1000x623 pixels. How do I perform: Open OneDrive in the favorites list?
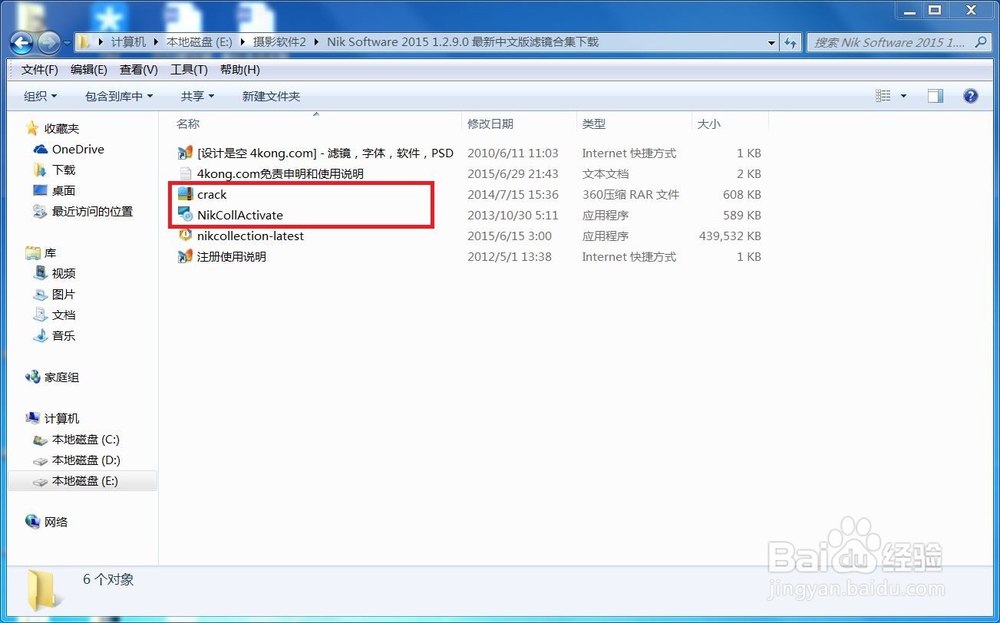[78, 149]
